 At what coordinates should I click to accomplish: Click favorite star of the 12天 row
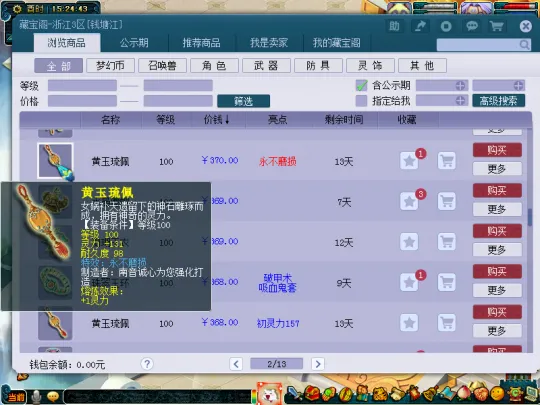click(409, 242)
